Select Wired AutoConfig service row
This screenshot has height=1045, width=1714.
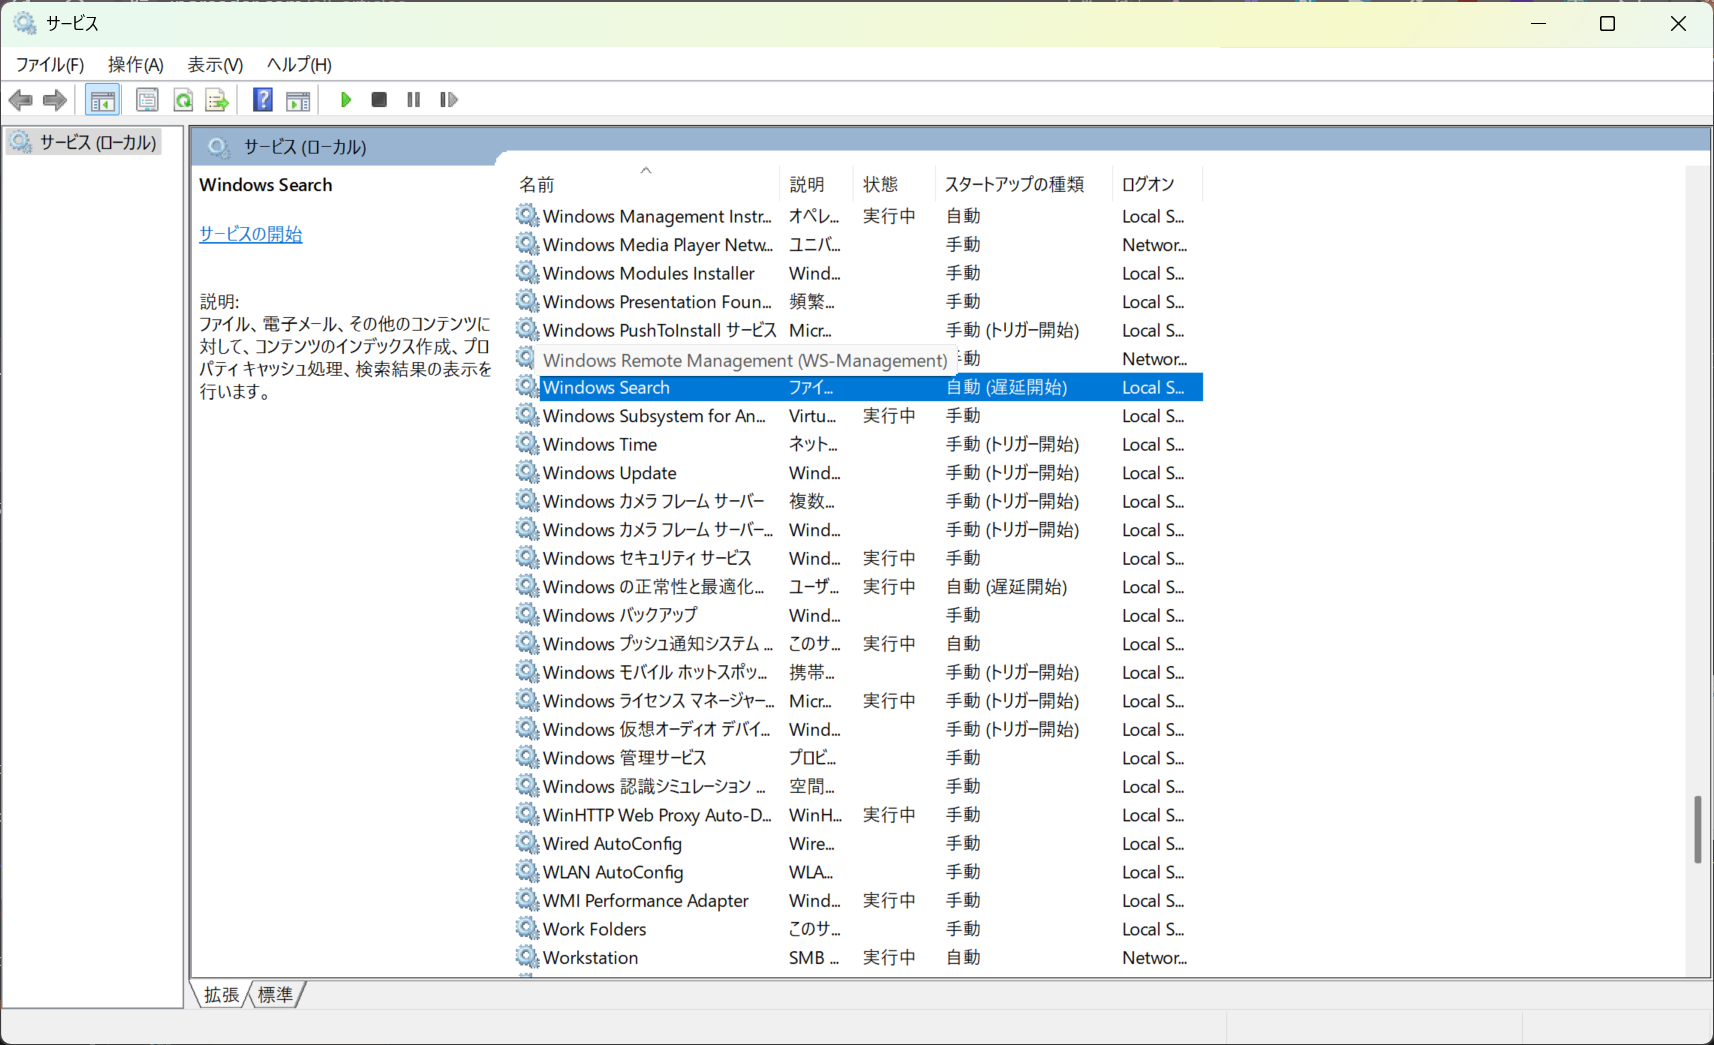point(858,843)
